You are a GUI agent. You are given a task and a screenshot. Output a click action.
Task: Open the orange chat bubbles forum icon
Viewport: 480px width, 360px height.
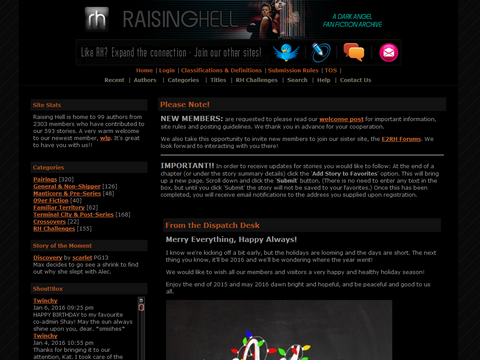tap(354, 52)
